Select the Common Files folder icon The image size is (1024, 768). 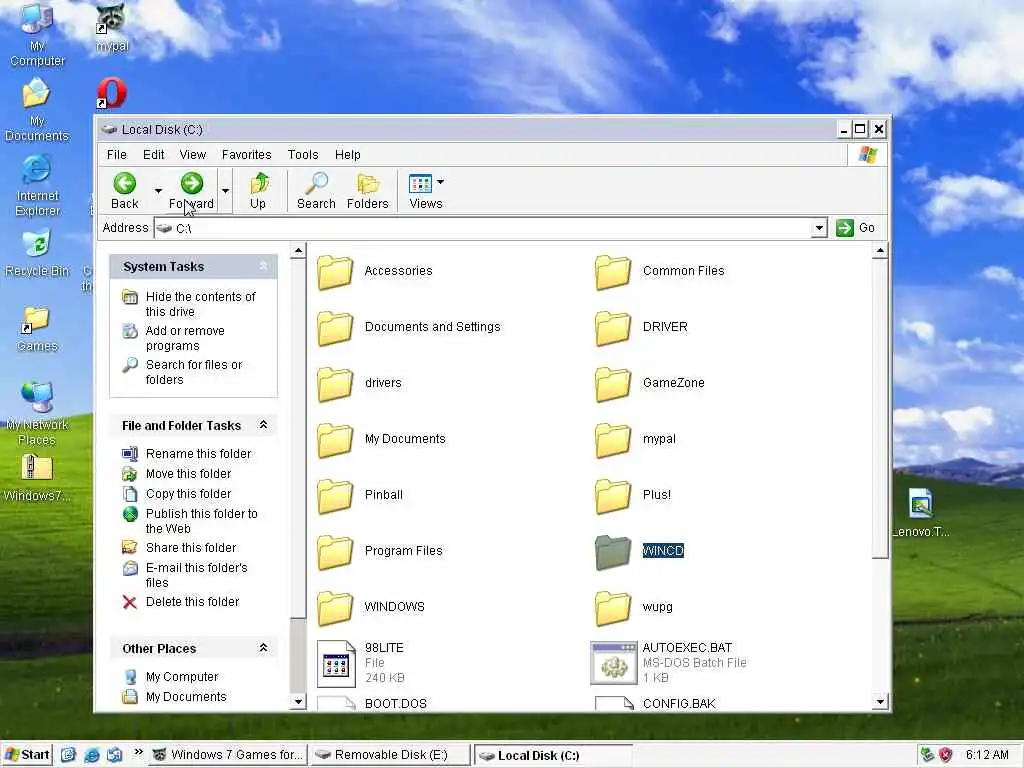613,272
